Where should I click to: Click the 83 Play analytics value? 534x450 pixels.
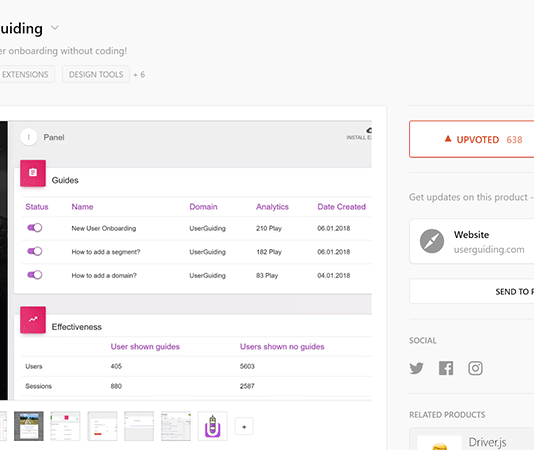pos(267,275)
